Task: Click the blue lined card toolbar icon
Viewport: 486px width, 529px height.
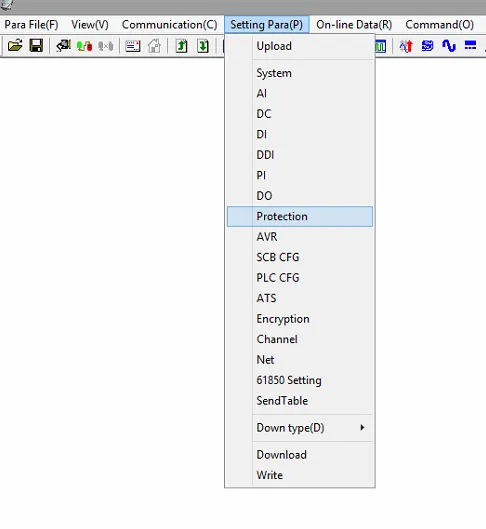Action: [133, 46]
